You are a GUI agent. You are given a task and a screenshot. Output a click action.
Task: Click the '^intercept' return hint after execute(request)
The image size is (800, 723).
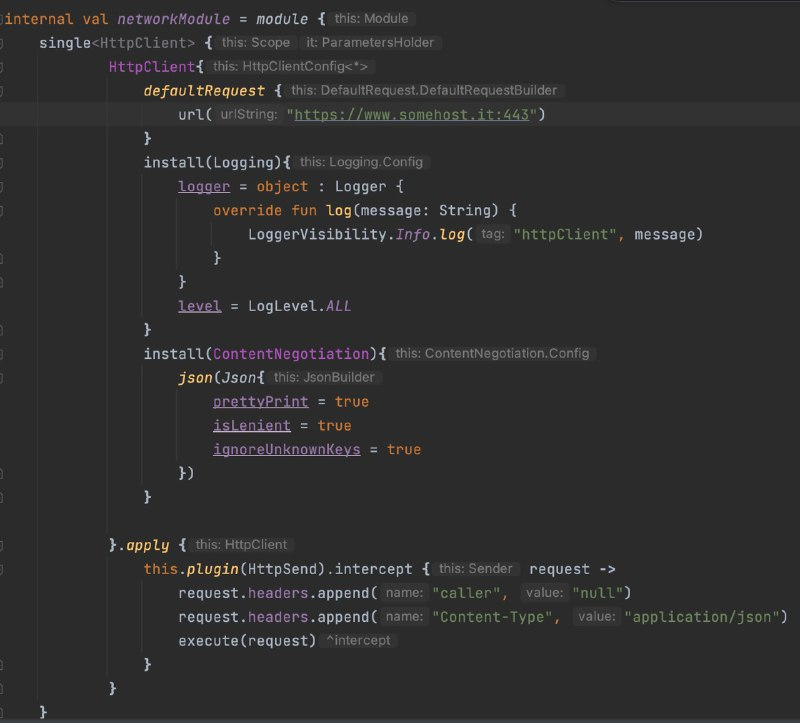tap(360, 641)
